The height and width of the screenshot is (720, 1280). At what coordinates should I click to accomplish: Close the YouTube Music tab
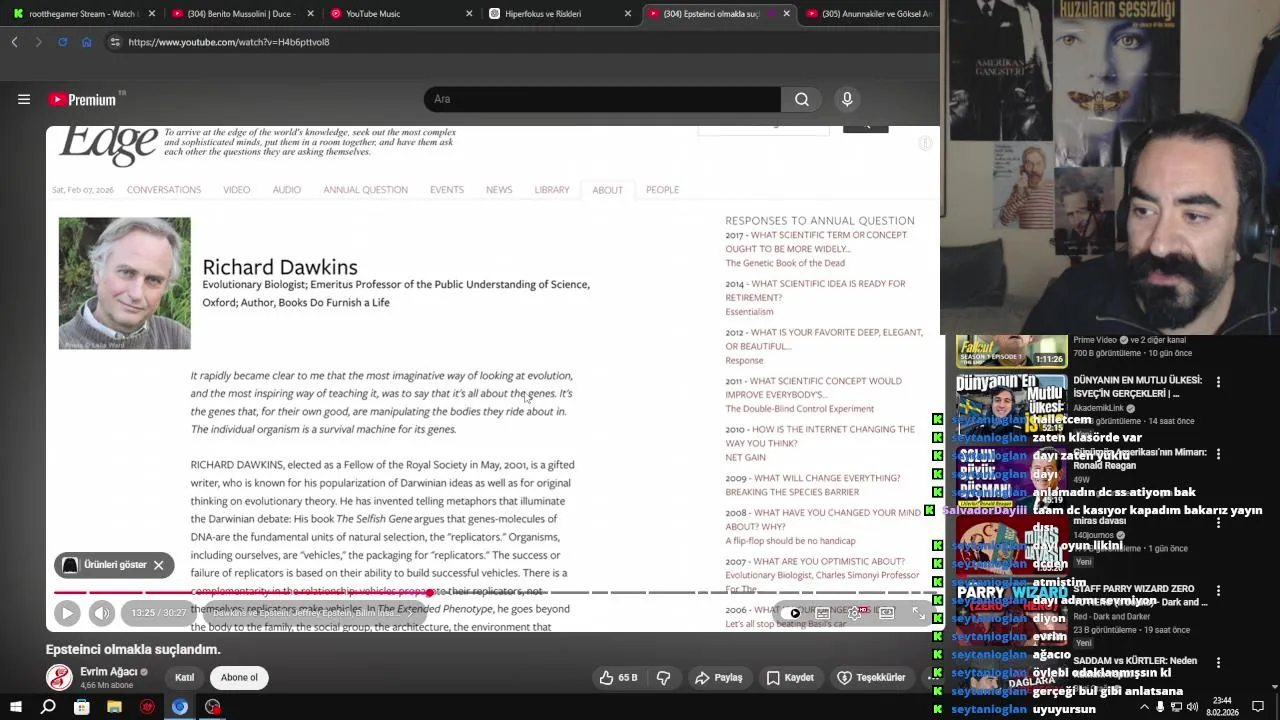point(470,14)
